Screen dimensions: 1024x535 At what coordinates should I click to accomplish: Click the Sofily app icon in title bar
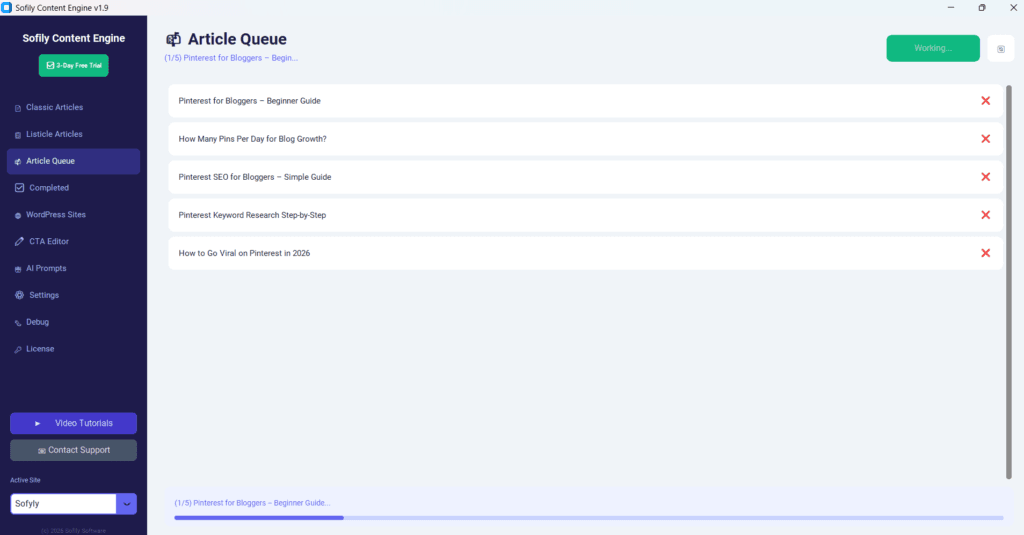(x=7, y=8)
